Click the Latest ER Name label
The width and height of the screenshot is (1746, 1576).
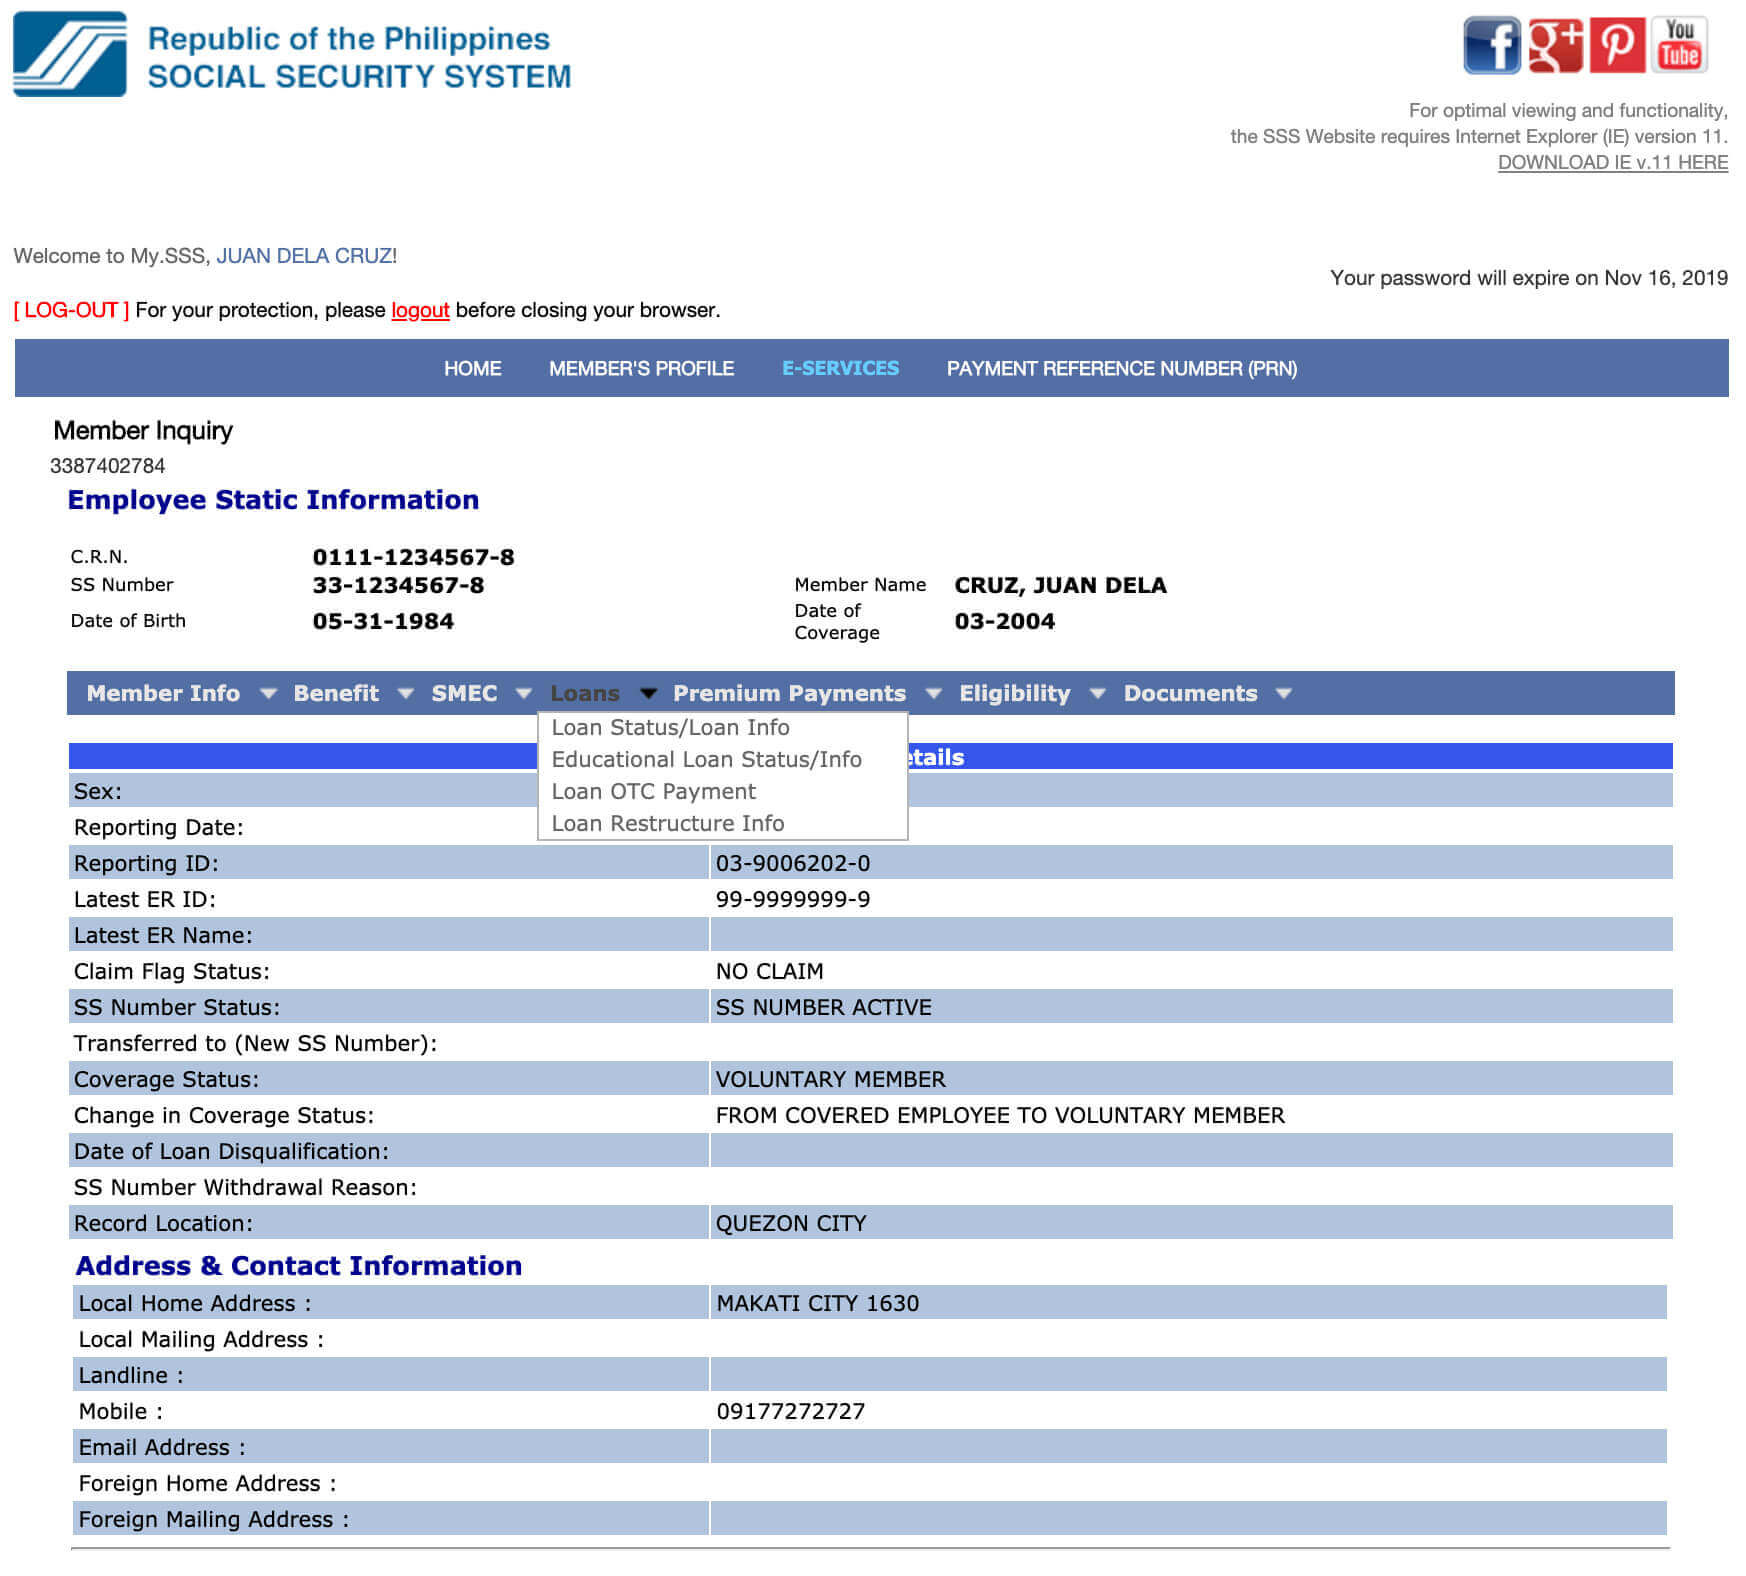tap(163, 934)
